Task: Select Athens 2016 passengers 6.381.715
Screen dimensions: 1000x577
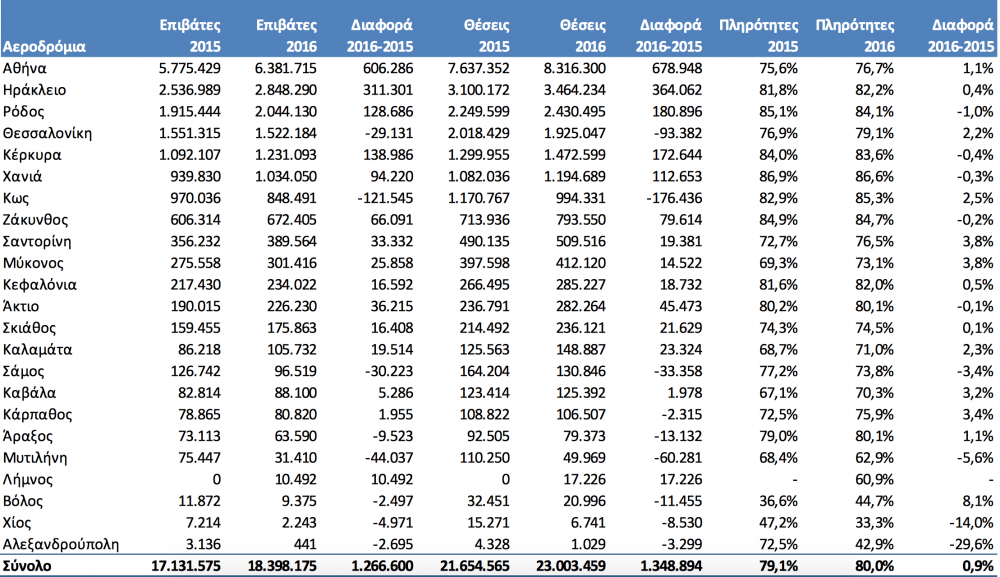Action: pos(286,69)
